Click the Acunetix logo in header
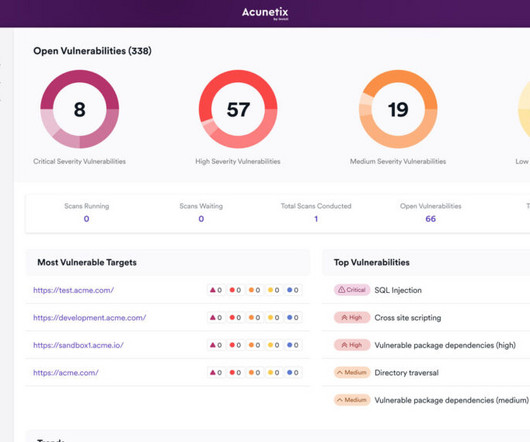The height and width of the screenshot is (442, 530). (265, 14)
